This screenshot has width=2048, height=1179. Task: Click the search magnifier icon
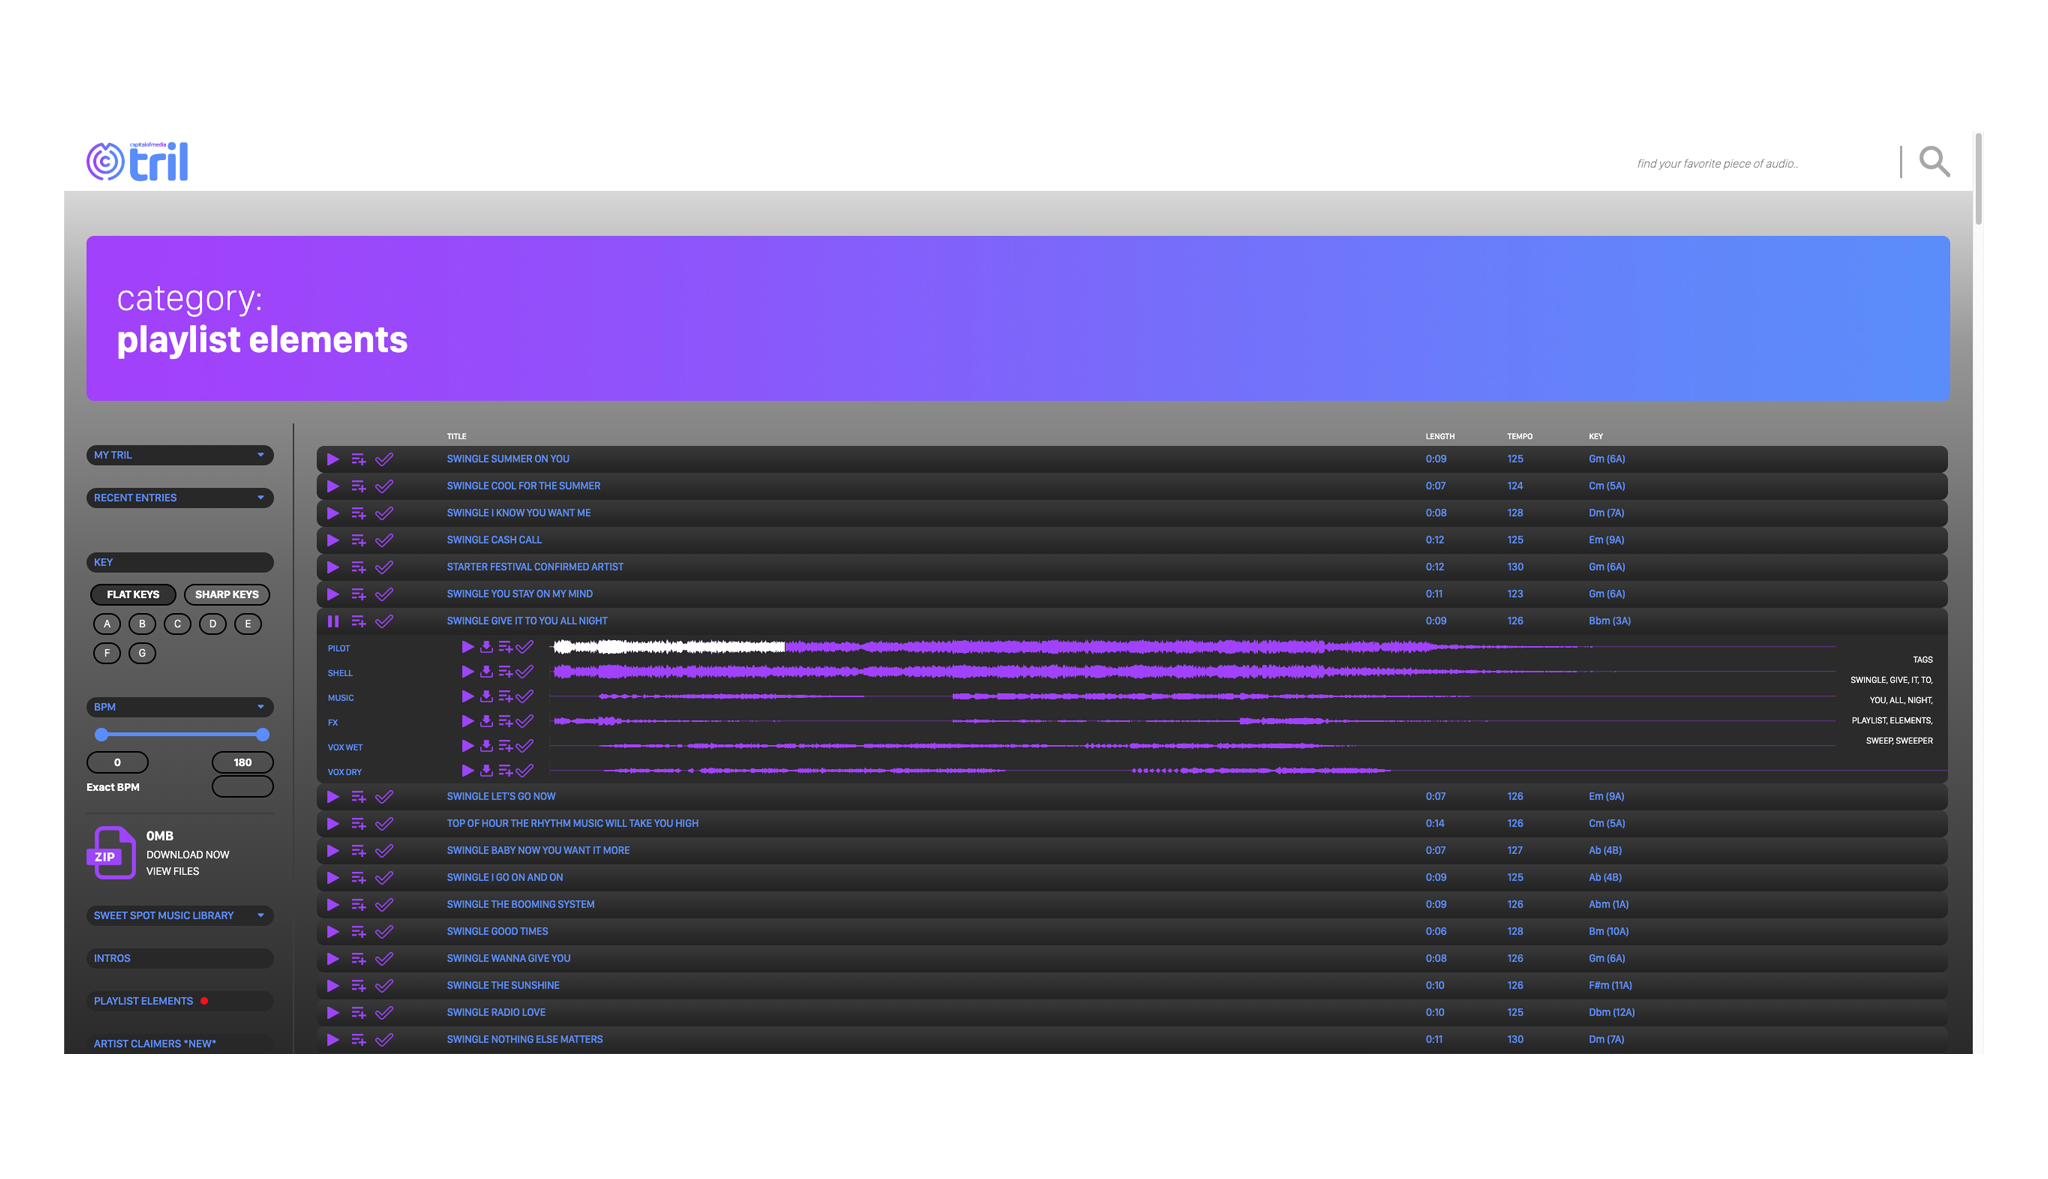[x=1934, y=161]
